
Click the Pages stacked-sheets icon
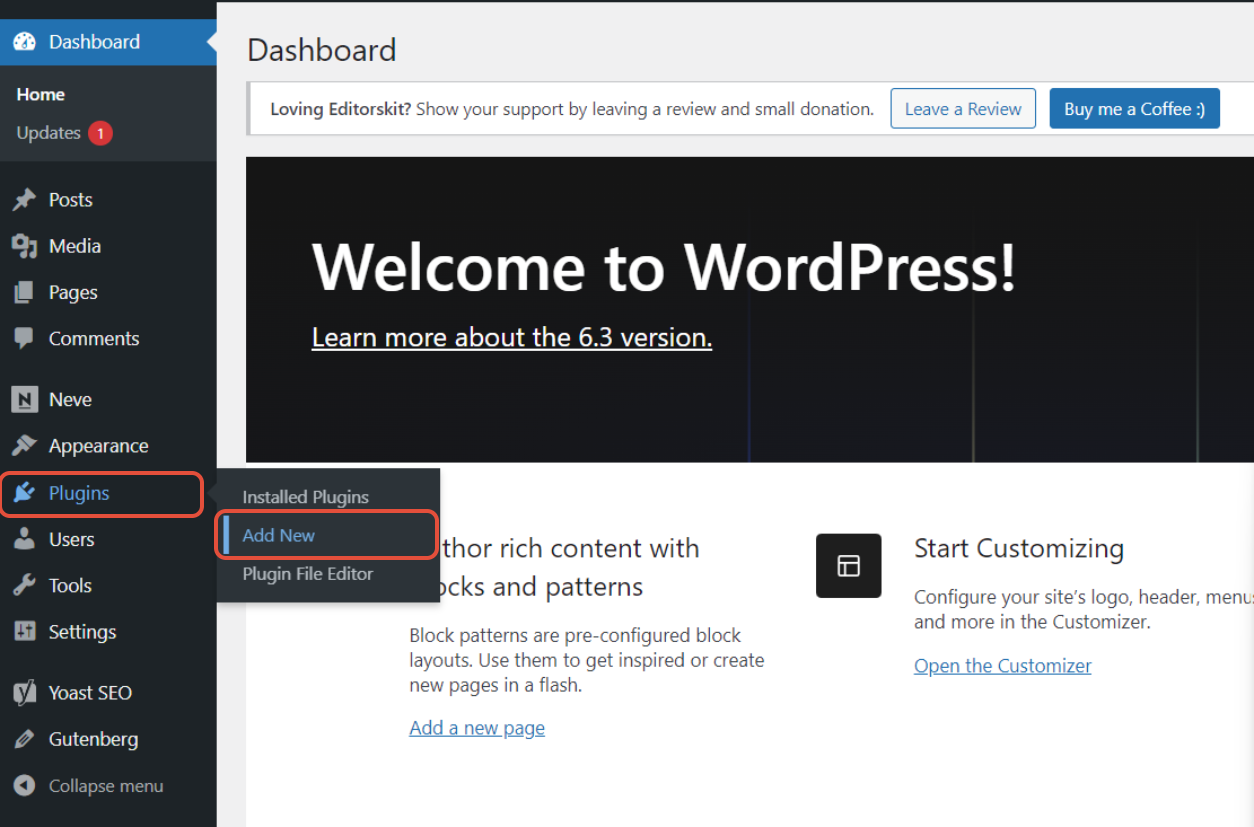tap(24, 292)
